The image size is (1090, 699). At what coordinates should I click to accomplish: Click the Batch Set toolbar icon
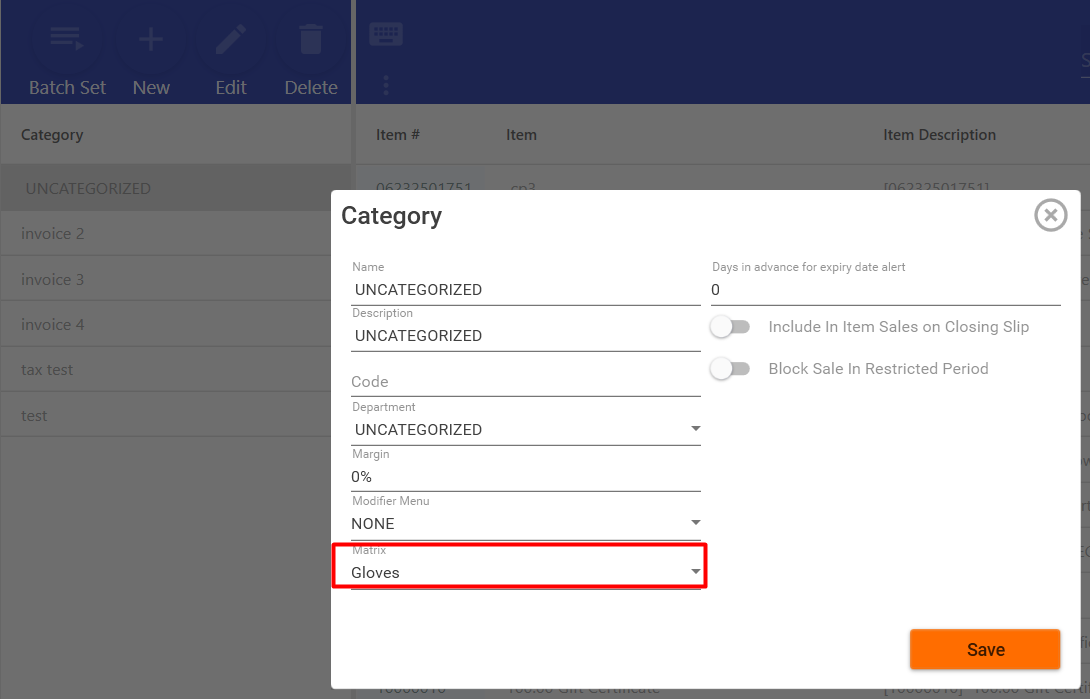67,39
